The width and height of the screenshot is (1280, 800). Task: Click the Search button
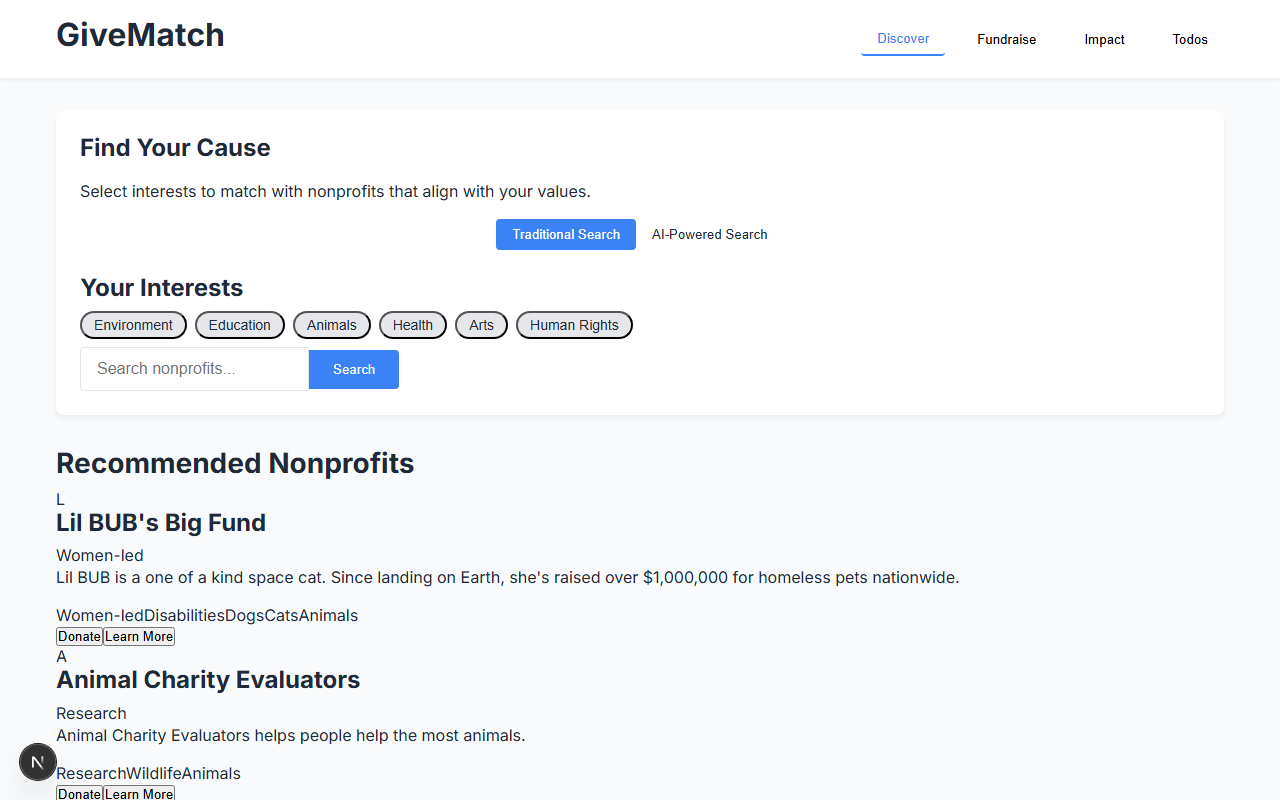353,369
